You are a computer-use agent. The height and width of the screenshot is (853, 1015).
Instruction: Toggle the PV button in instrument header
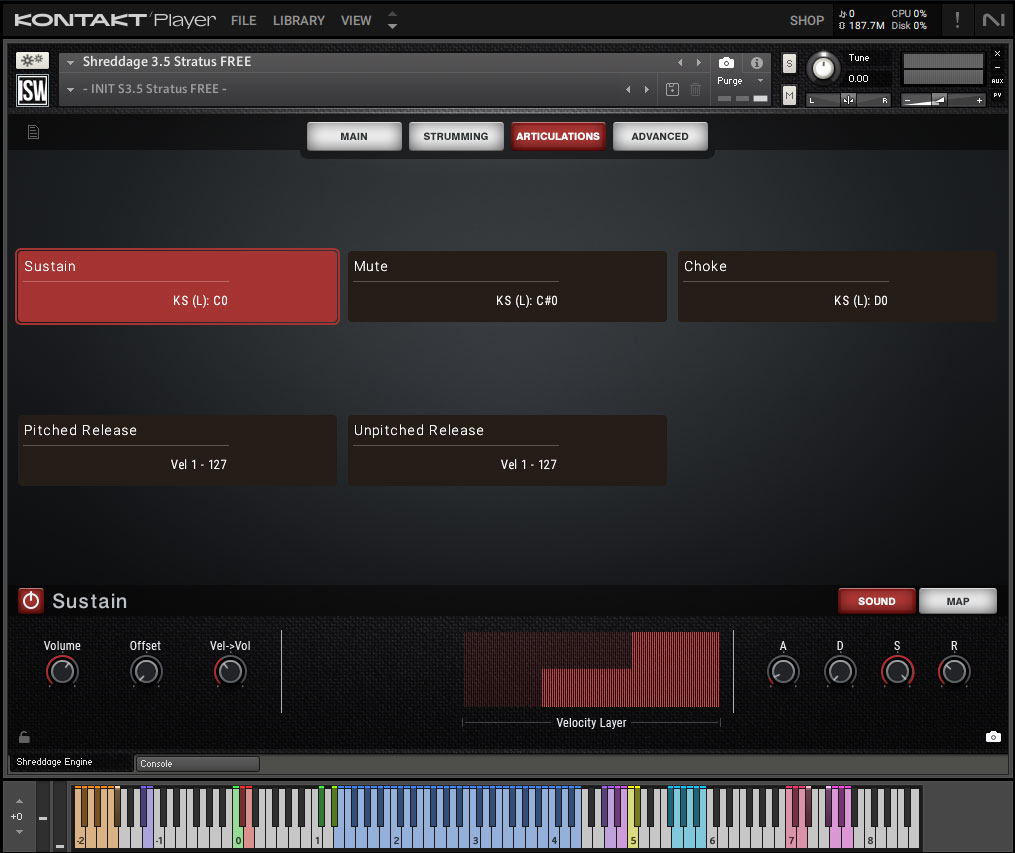click(x=998, y=95)
